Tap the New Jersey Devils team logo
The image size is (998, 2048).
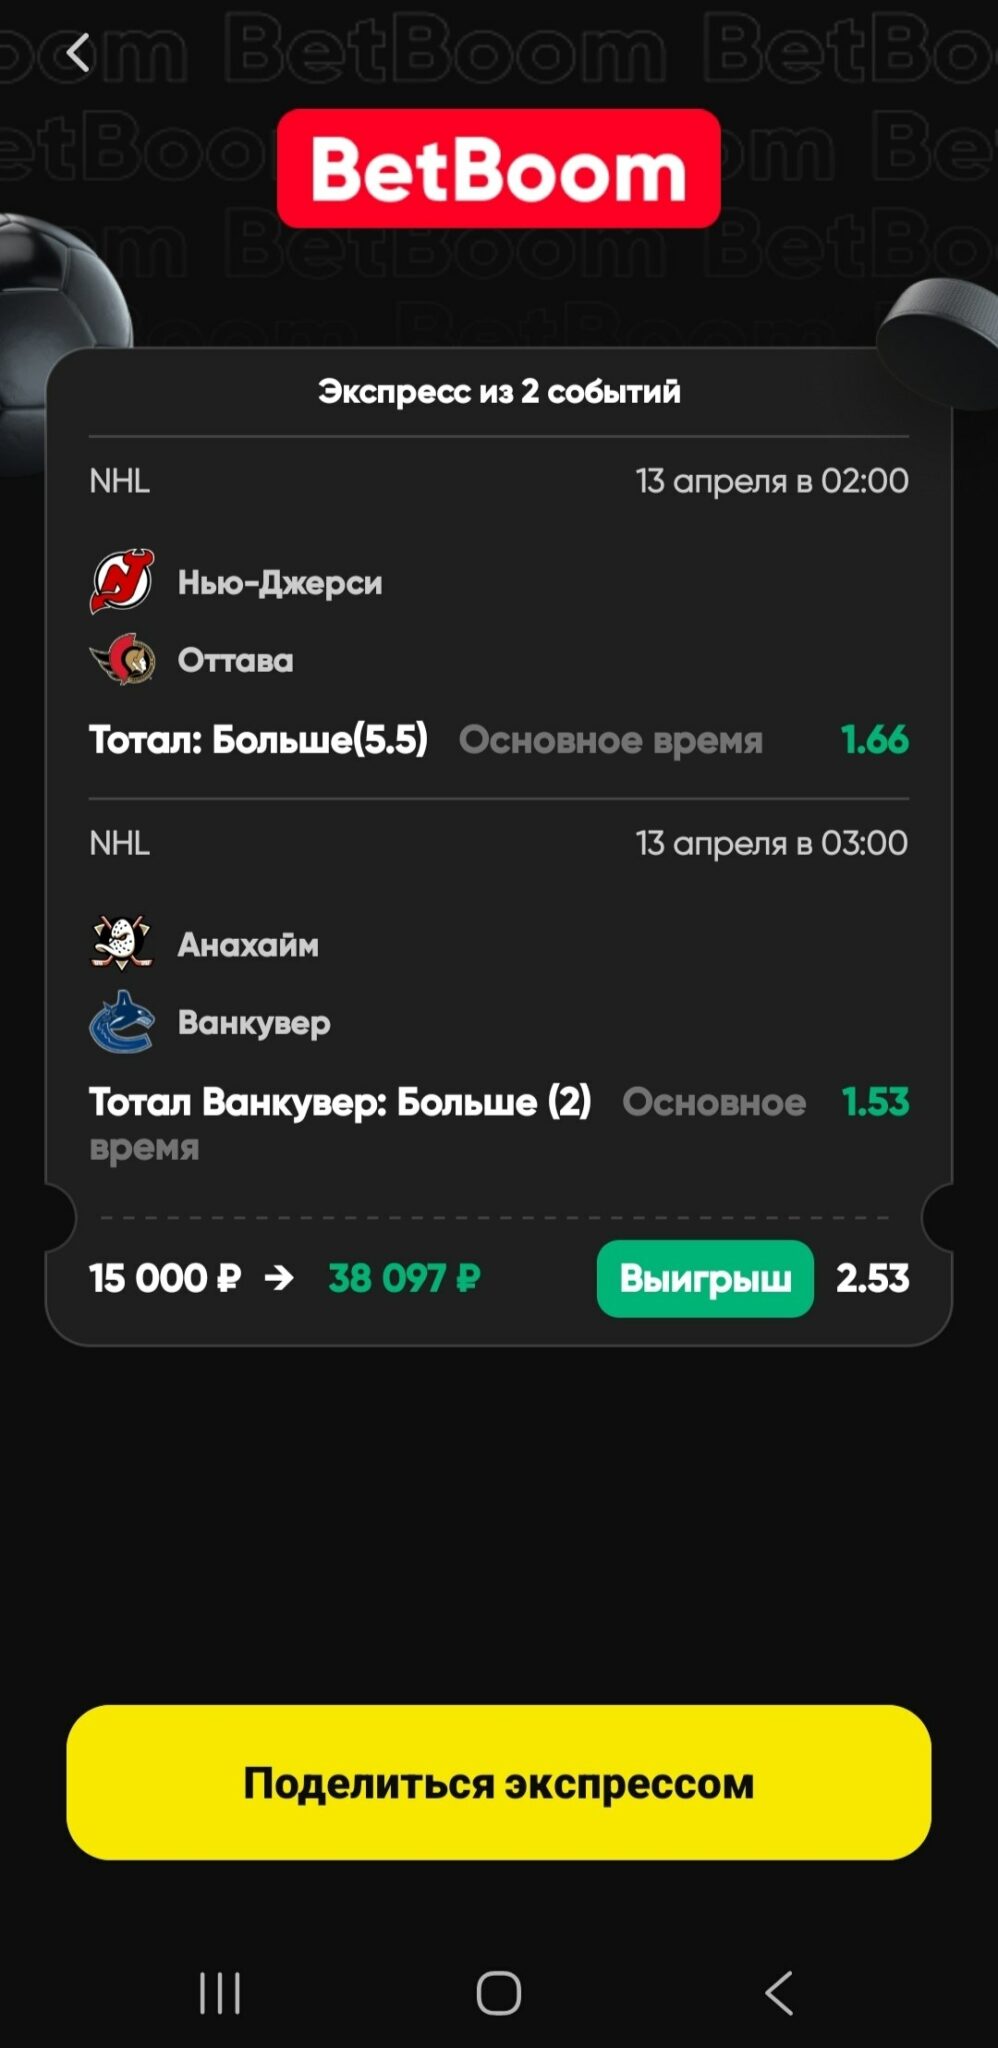[x=122, y=581]
